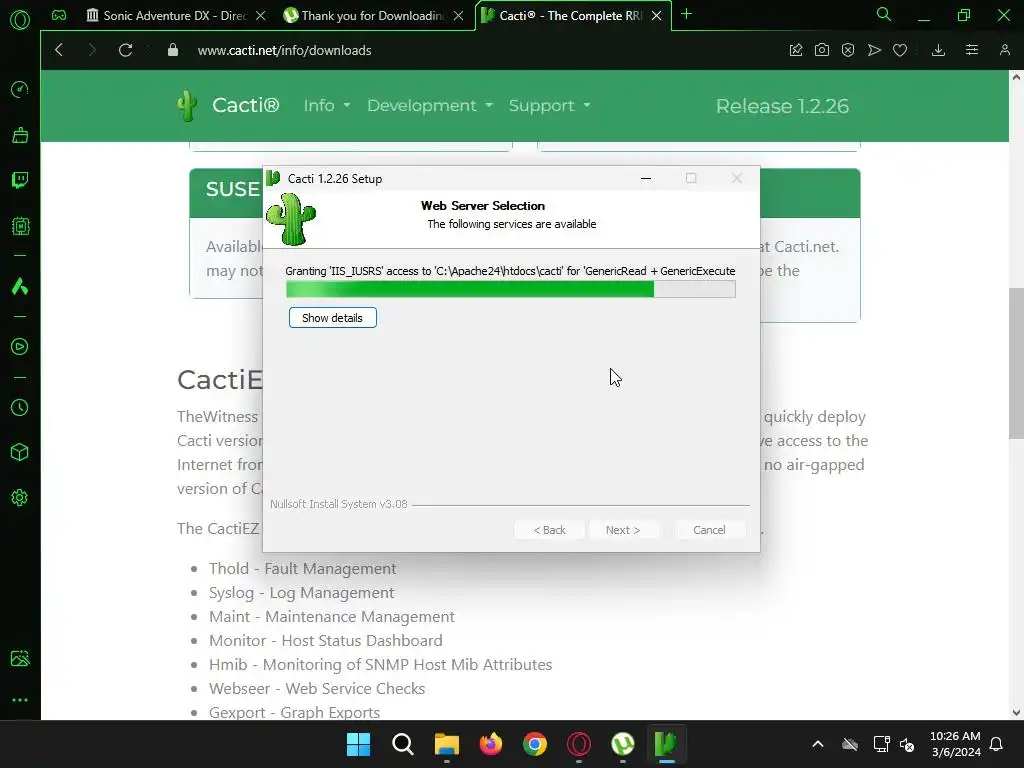Open Aria AI sidebar icon
1024x768 pixels.
tap(20, 286)
